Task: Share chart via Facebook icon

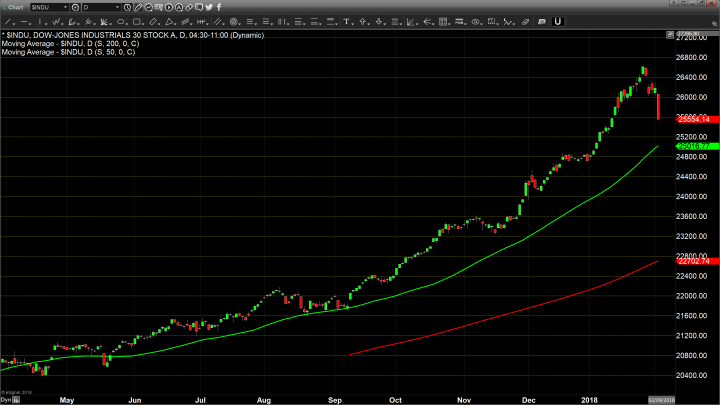Action: [x=219, y=7]
